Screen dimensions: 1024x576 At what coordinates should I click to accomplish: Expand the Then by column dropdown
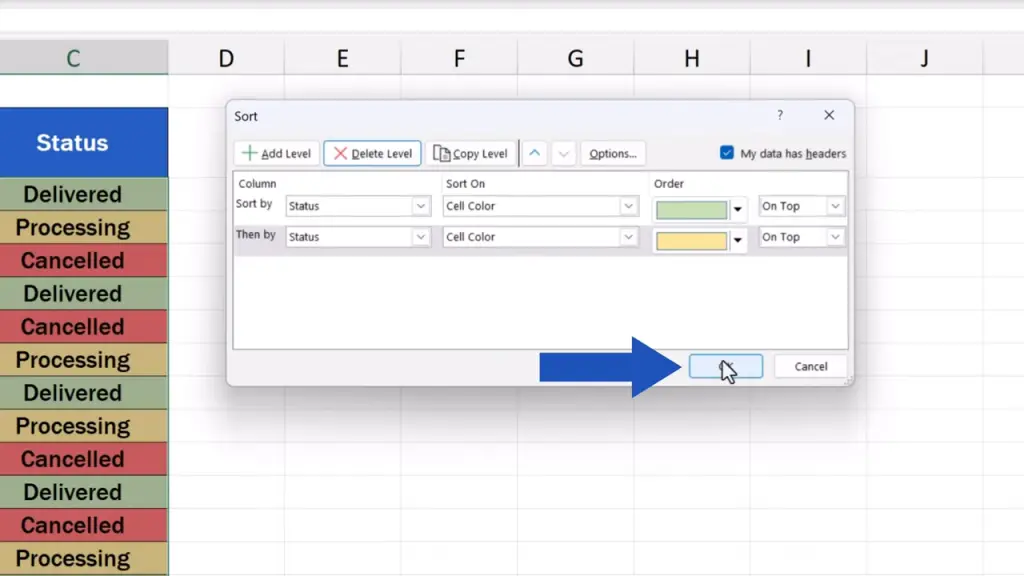pos(421,238)
